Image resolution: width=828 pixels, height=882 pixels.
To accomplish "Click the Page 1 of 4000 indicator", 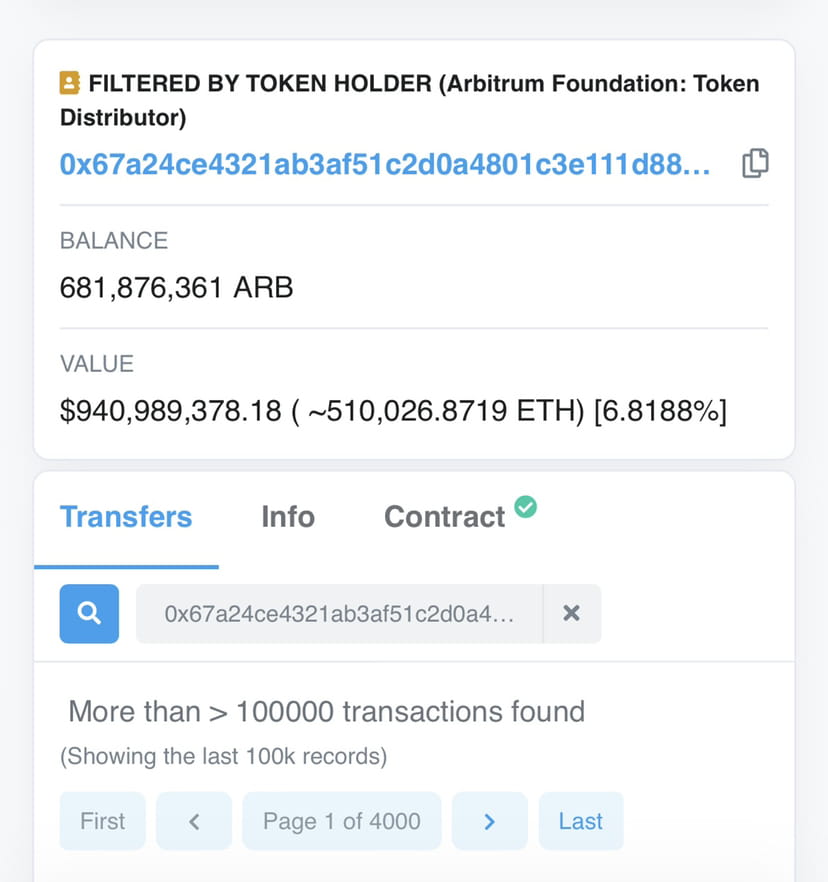I will (x=341, y=820).
